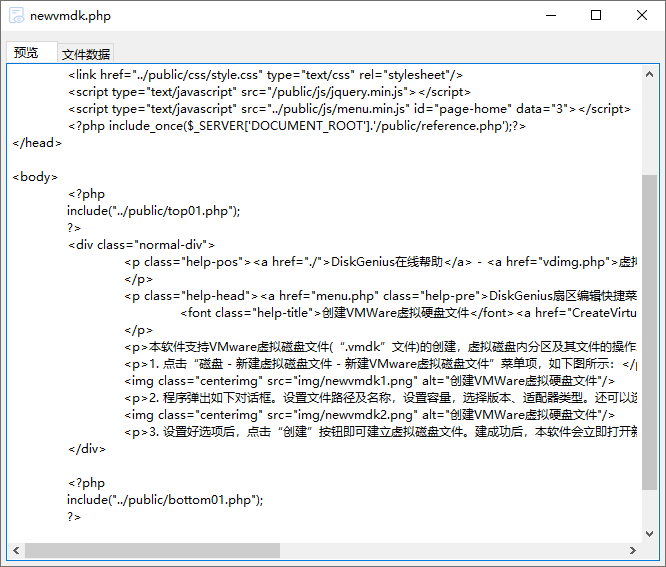Click the include_once reference.php line
Screen dimensions: 666x567
[297, 126]
